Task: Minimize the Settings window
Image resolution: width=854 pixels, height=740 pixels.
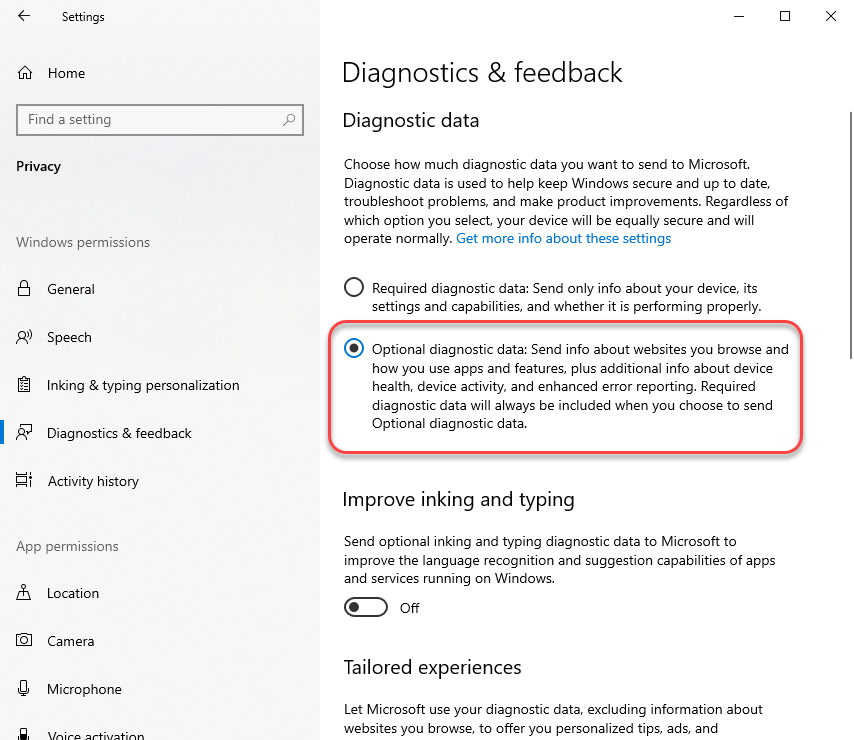Action: pos(739,16)
